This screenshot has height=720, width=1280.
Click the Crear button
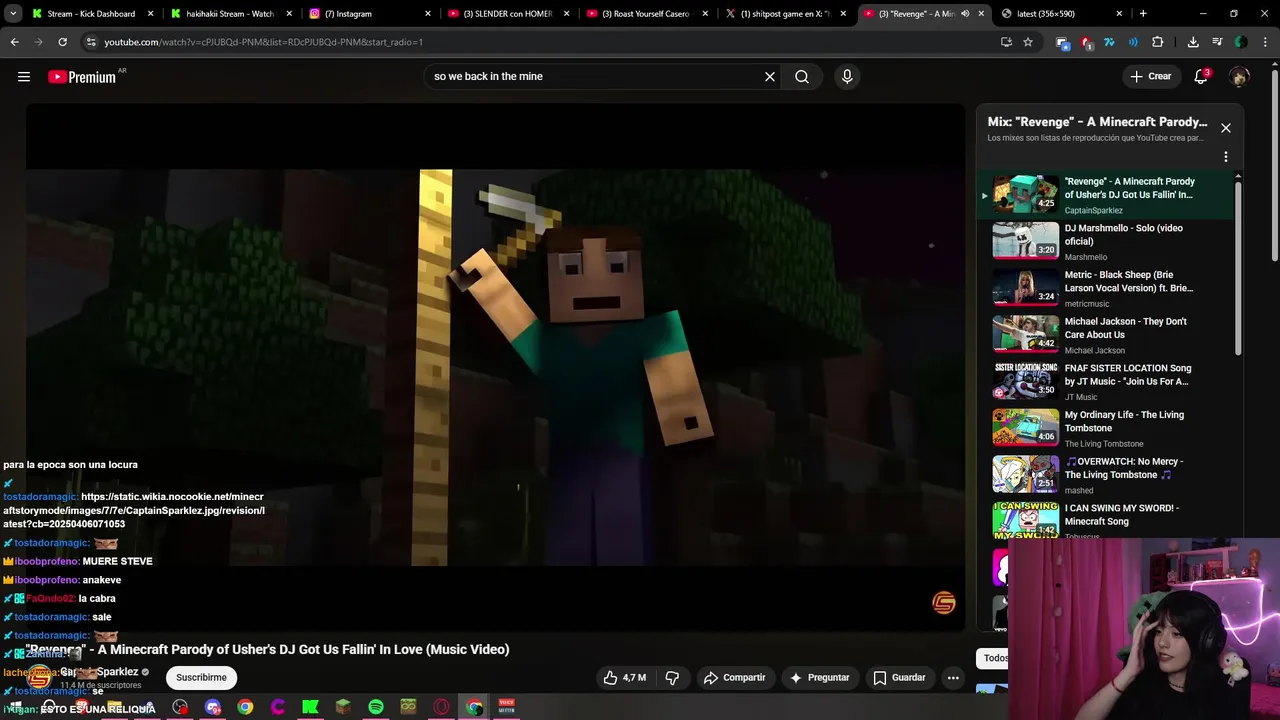pyautogui.click(x=1151, y=77)
